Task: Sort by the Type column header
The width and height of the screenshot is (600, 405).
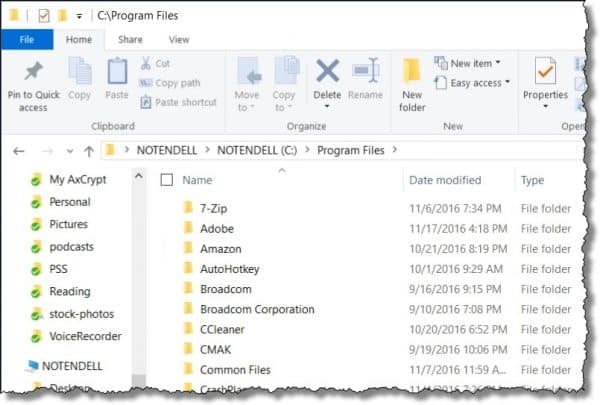Action: point(532,180)
